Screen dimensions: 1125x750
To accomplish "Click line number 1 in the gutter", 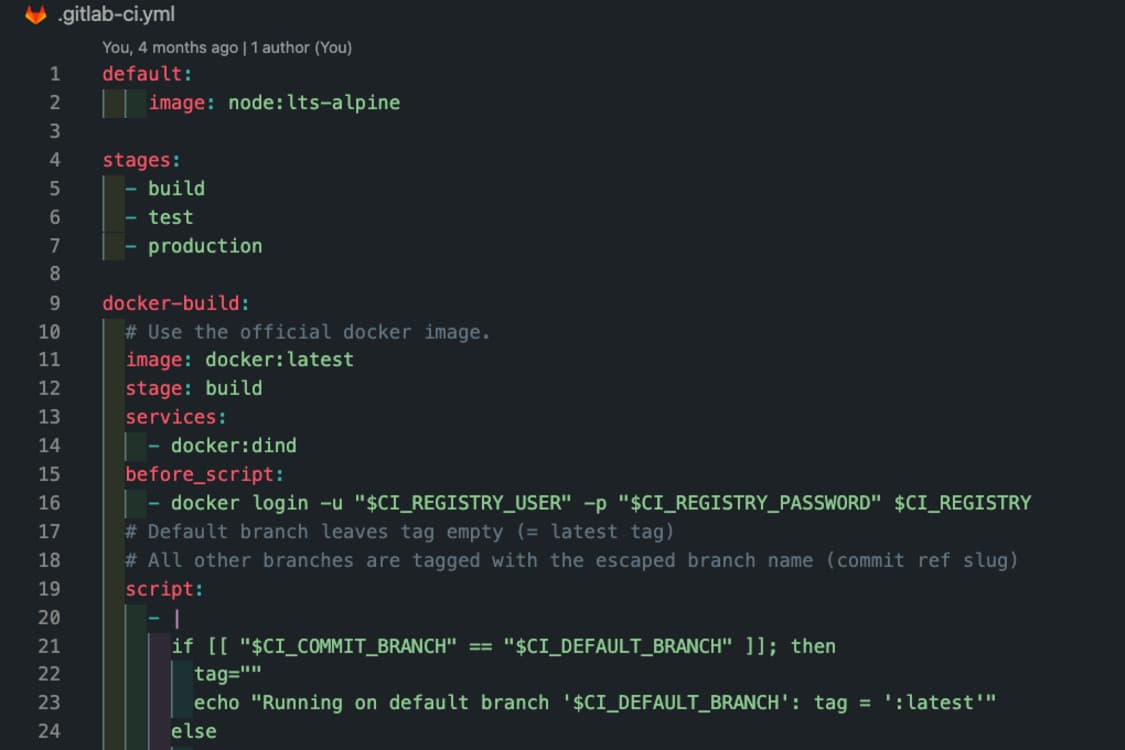I will [54, 74].
